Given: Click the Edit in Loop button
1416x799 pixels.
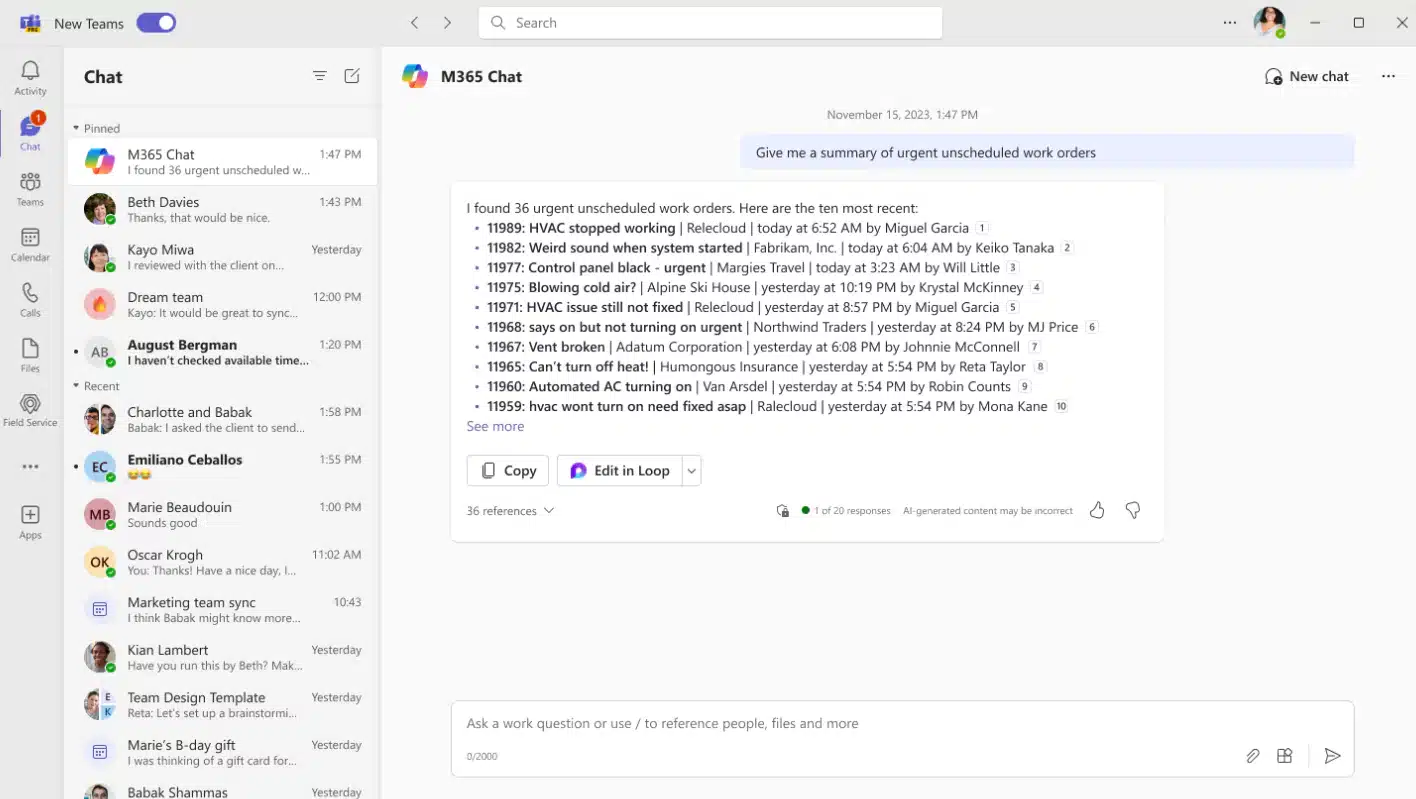Looking at the screenshot, I should [x=619, y=471].
